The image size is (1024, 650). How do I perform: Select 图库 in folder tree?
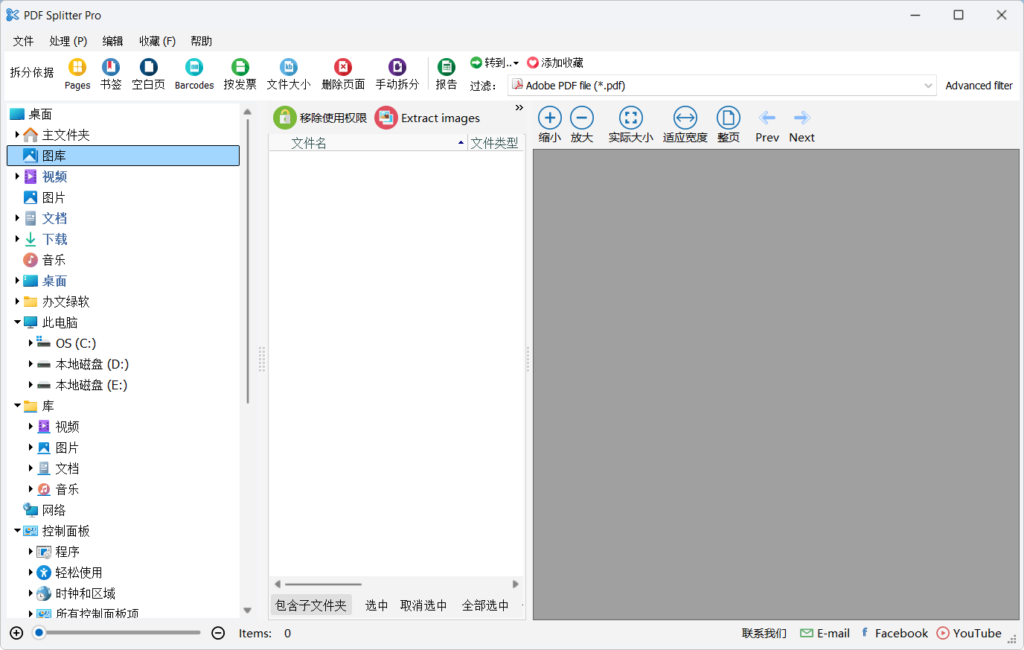[123, 155]
